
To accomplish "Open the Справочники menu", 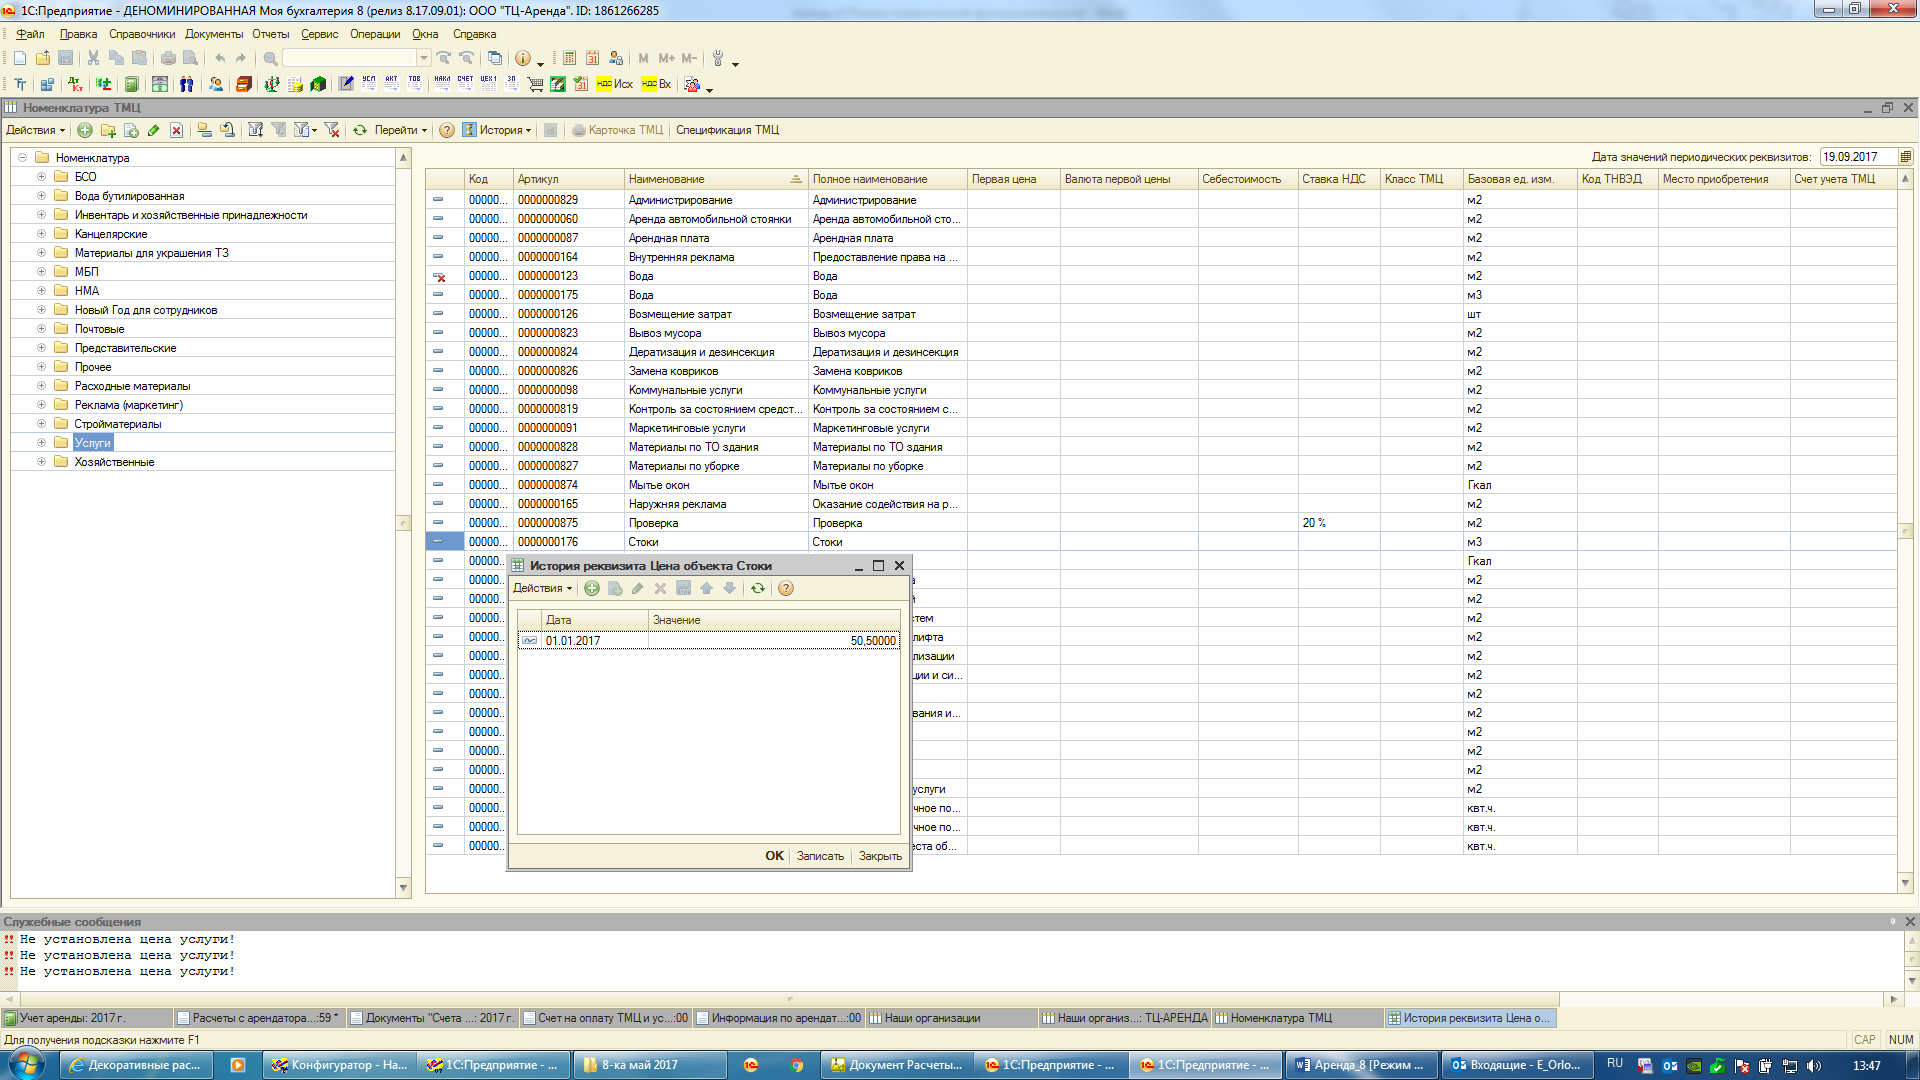I will click(142, 34).
